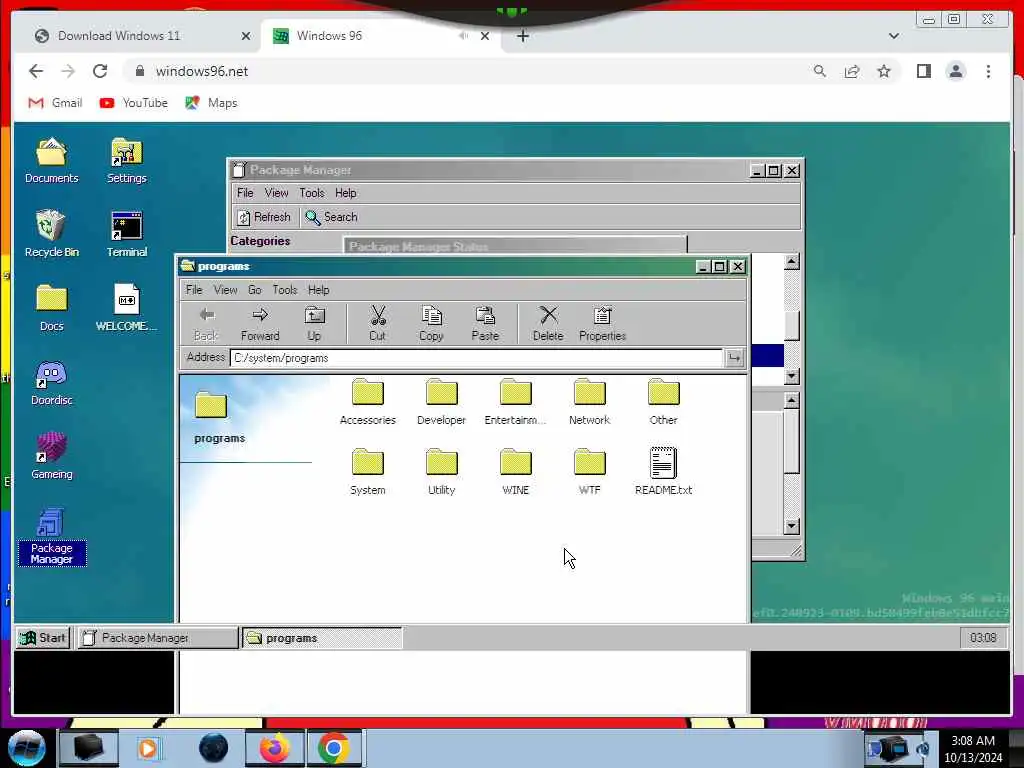
Task: Select the System folder
Action: (368, 472)
